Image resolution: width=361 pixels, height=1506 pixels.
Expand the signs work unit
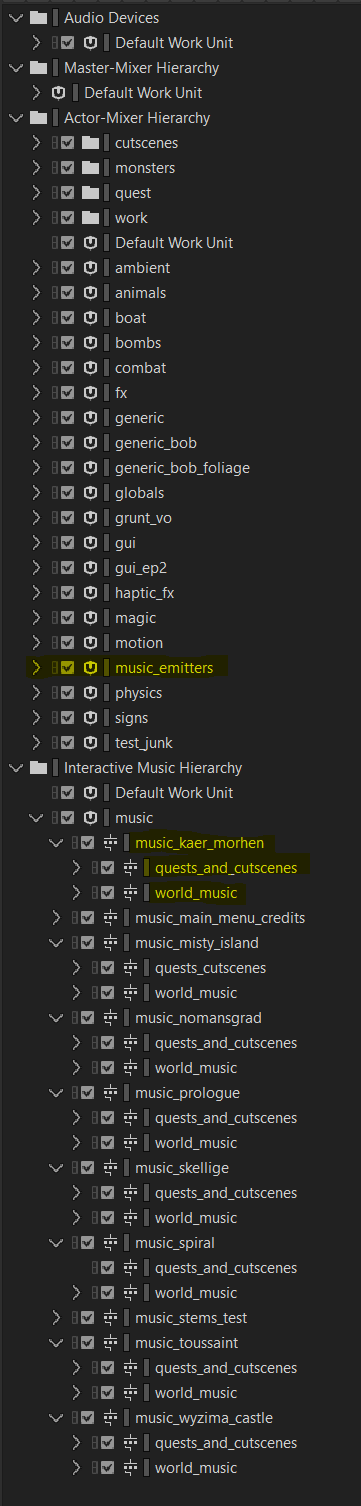(37, 718)
